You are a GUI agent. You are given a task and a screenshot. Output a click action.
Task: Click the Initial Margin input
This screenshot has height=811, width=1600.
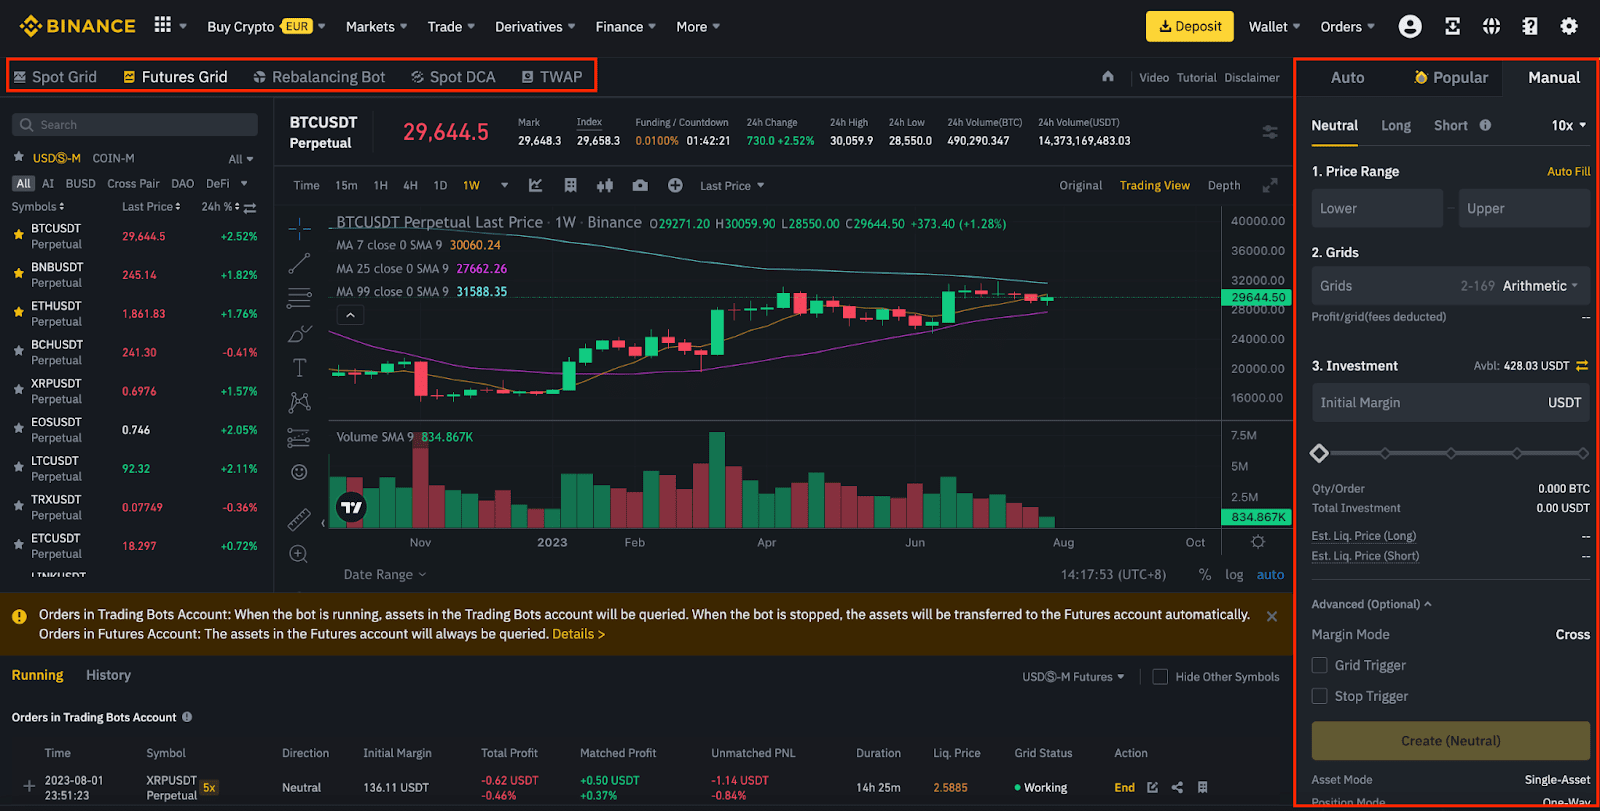pyautogui.click(x=1450, y=403)
